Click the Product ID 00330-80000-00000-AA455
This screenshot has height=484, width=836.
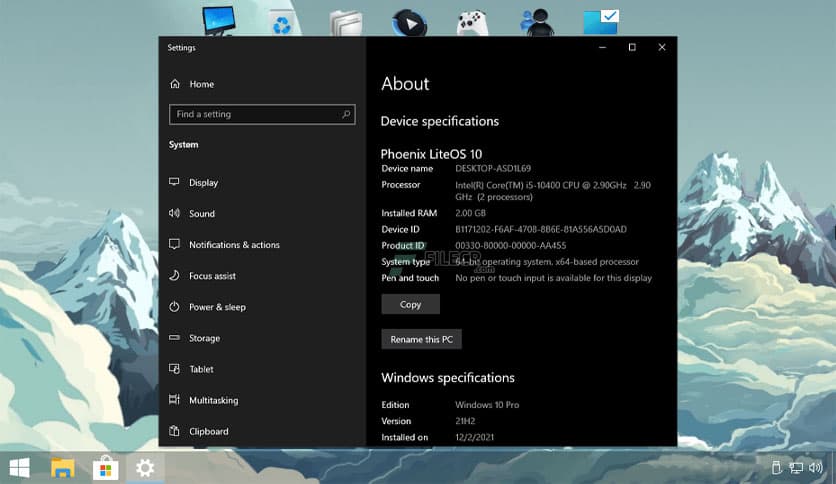pos(510,245)
